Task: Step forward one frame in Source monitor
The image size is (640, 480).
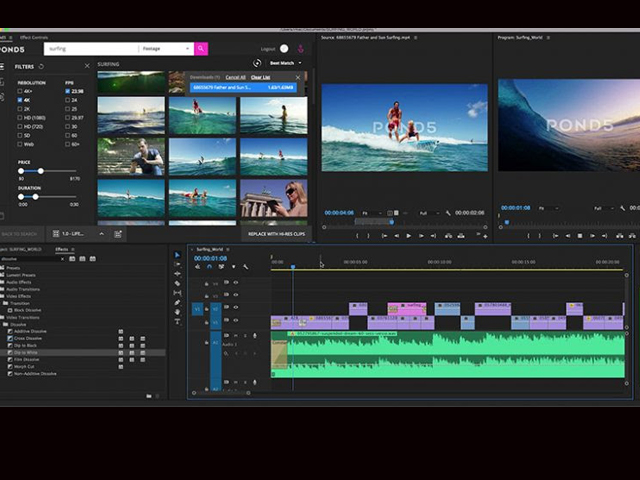Action: [421, 236]
